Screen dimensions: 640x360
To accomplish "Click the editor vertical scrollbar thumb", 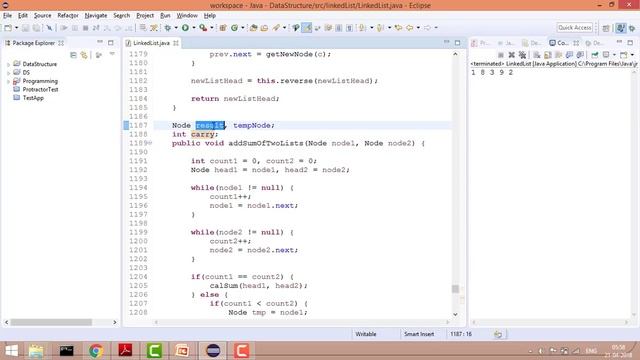I will pos(455,289).
